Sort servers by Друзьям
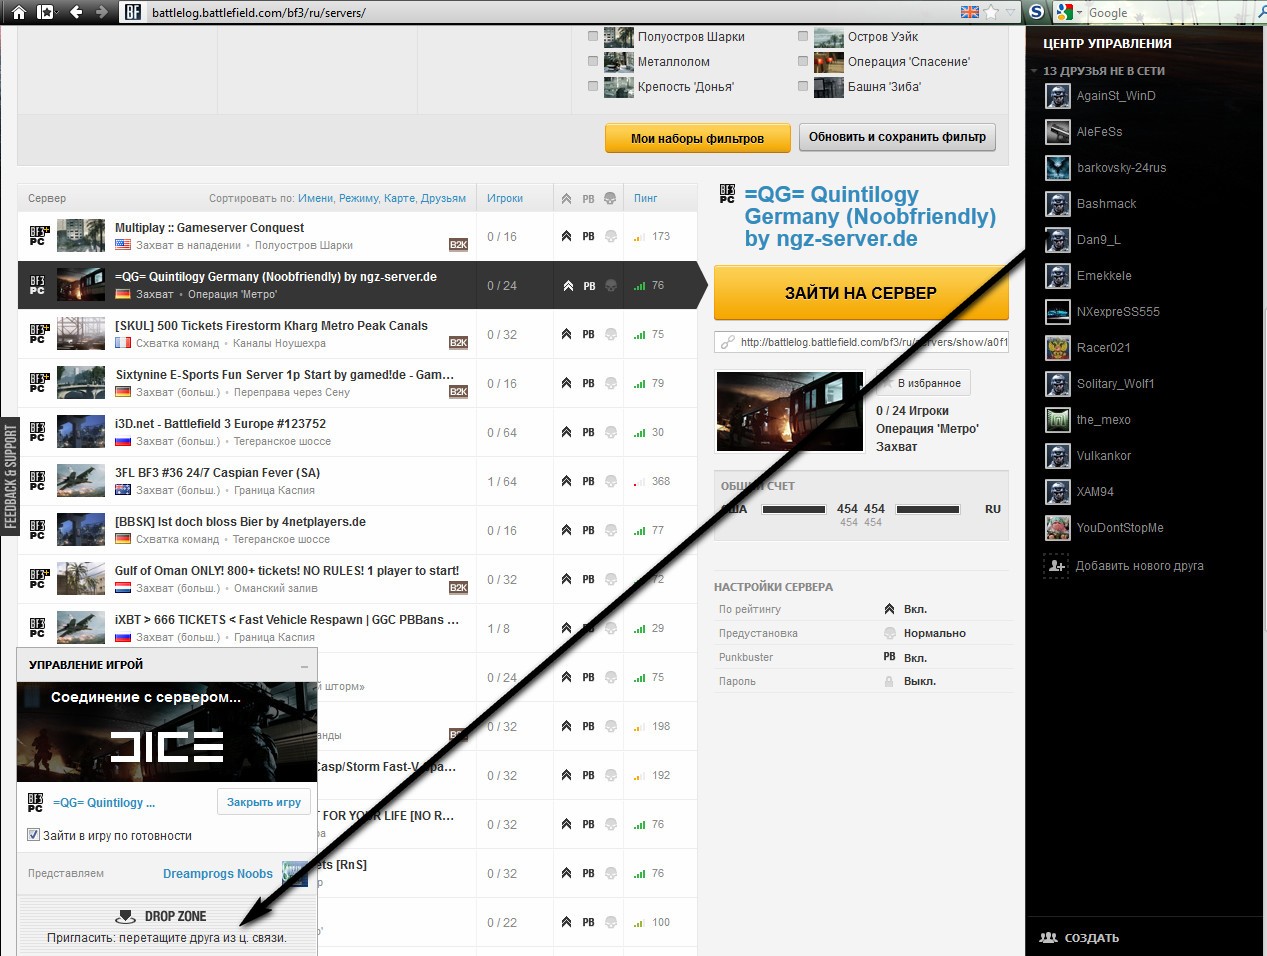Image resolution: width=1267 pixels, height=956 pixels. click(443, 198)
